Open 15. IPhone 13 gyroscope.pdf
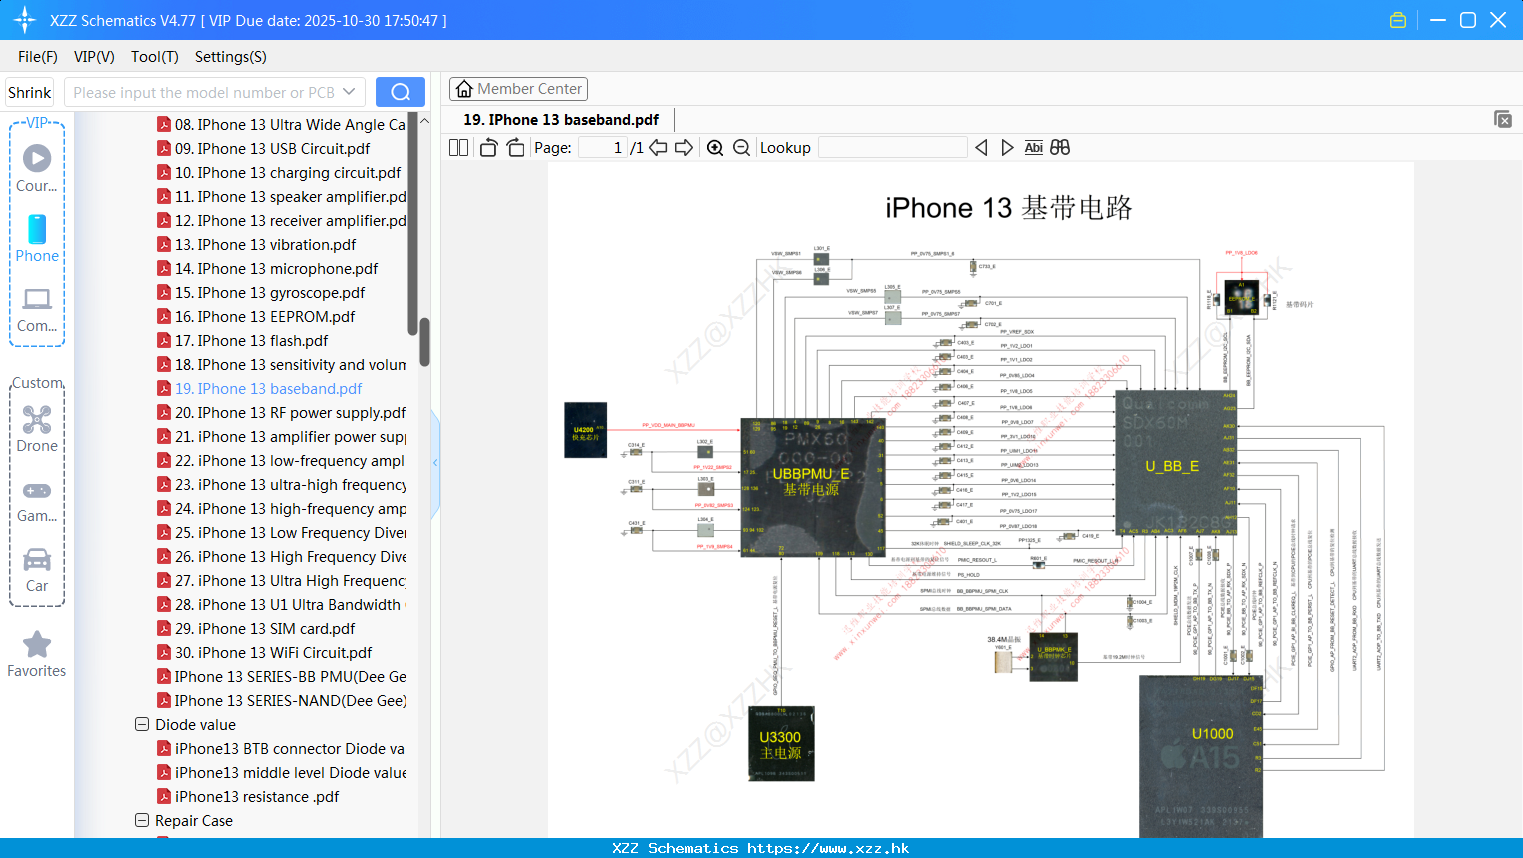This screenshot has height=858, width=1523. tap(261, 293)
